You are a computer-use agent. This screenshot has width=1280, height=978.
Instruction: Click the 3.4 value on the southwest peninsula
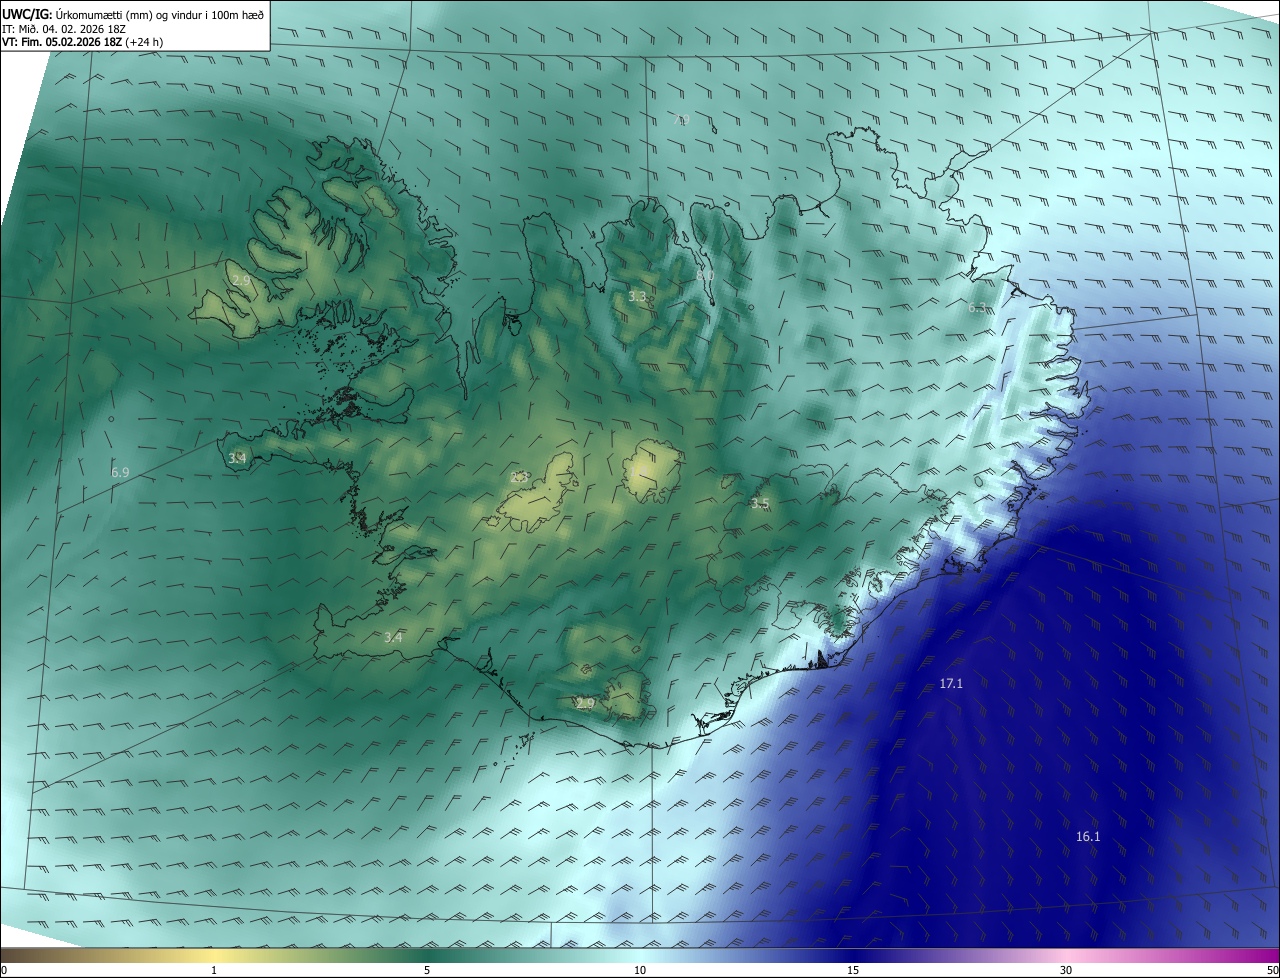pos(393,638)
